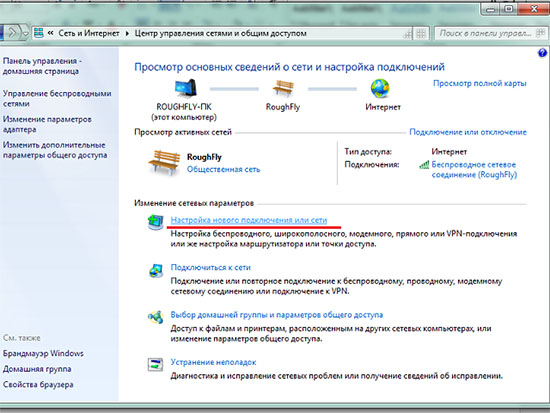Click the Интернет label under the globe

(383, 107)
